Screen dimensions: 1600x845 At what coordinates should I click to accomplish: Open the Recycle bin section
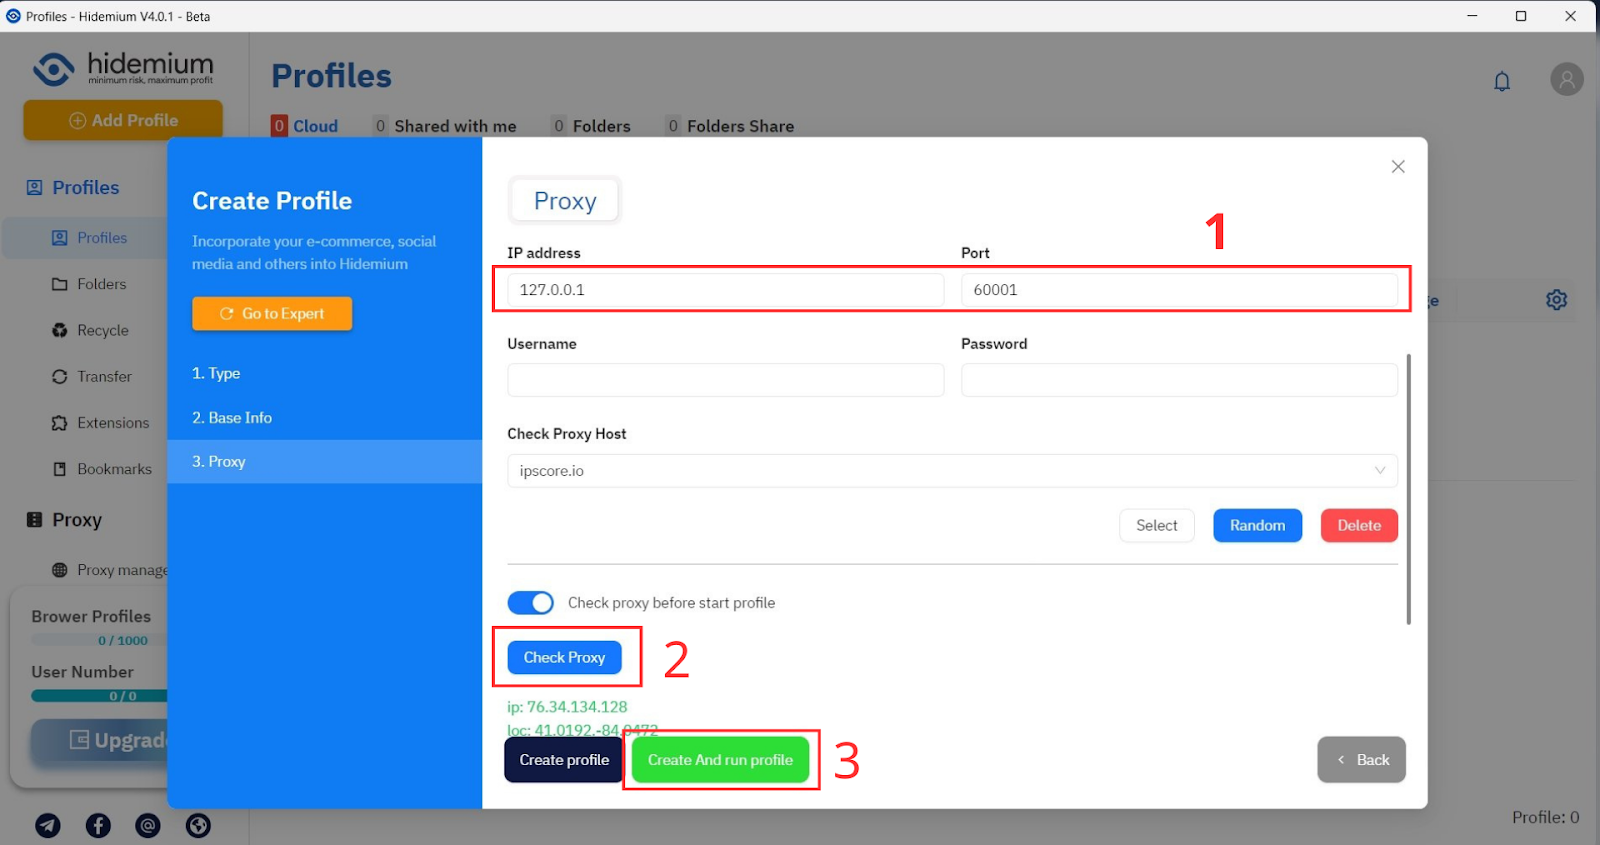tap(90, 330)
